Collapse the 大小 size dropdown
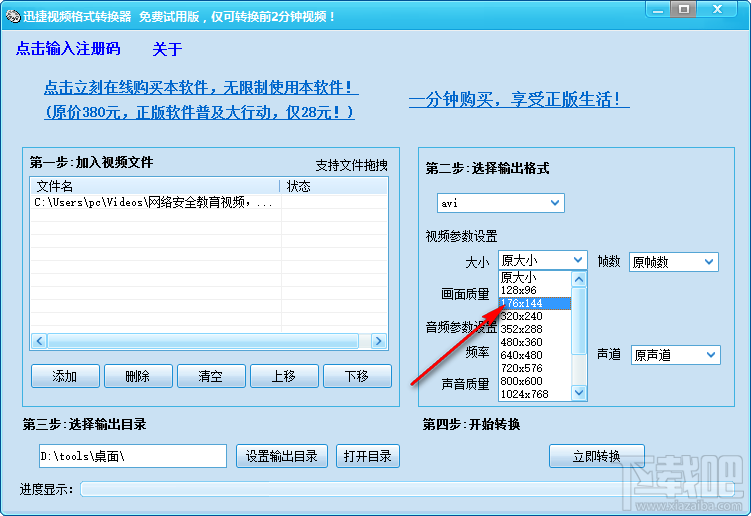This screenshot has width=751, height=516. coord(578,260)
